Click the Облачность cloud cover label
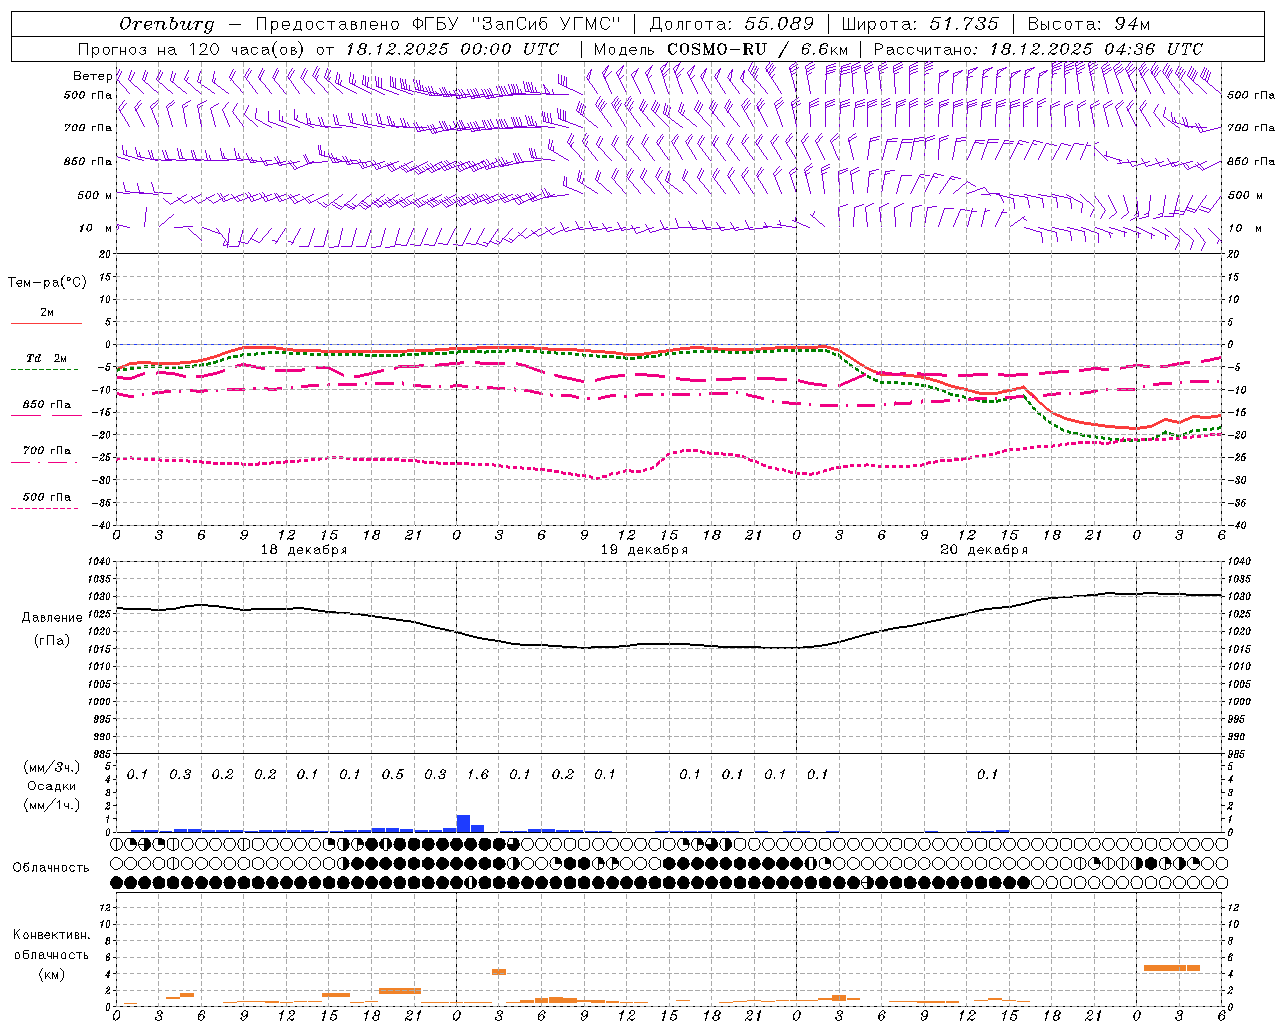 [51, 868]
